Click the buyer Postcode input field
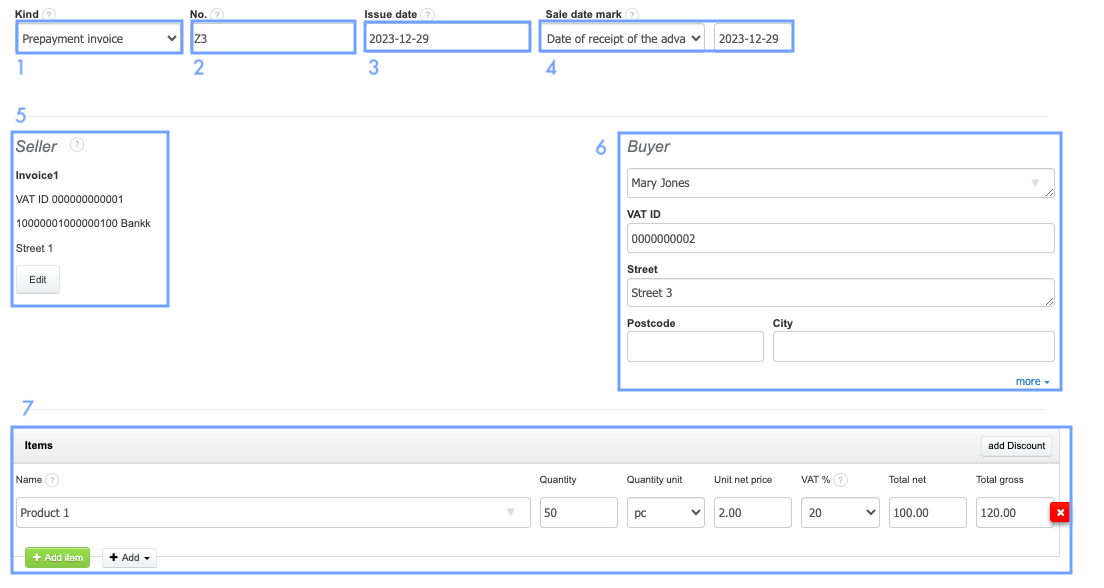The width and height of the screenshot is (1104, 588). (695, 347)
